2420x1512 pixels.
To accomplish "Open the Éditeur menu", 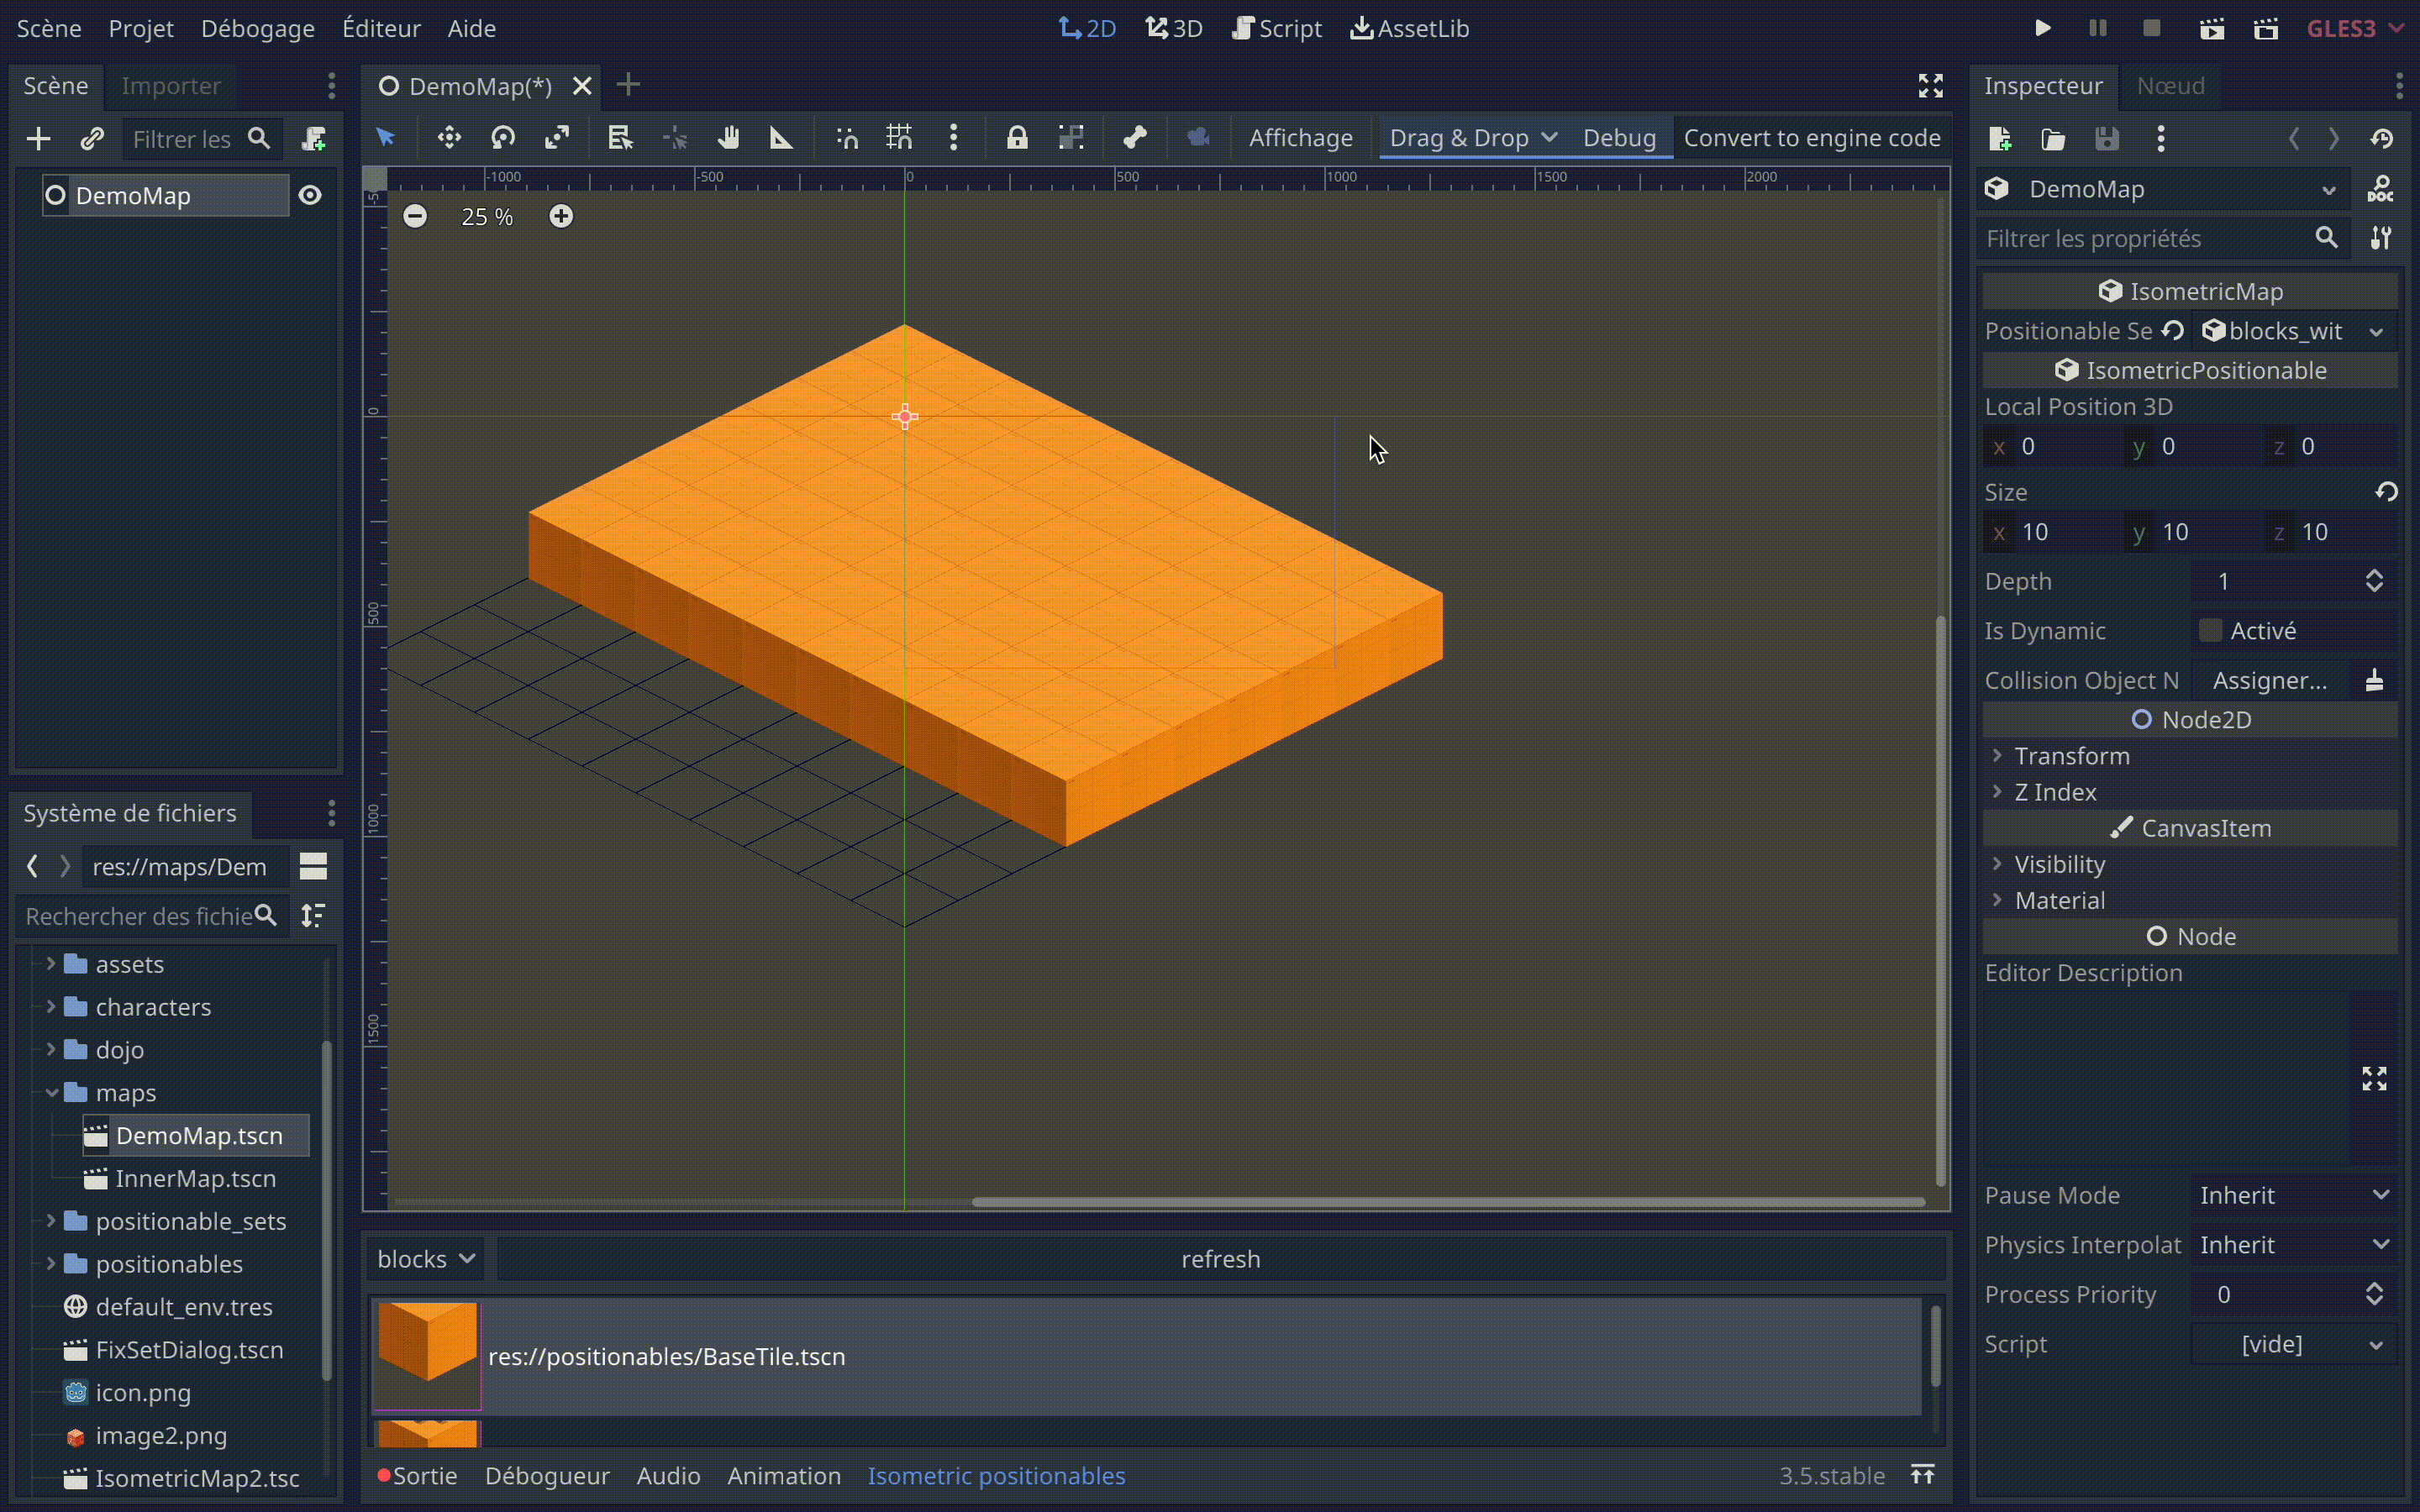I will [x=381, y=28].
